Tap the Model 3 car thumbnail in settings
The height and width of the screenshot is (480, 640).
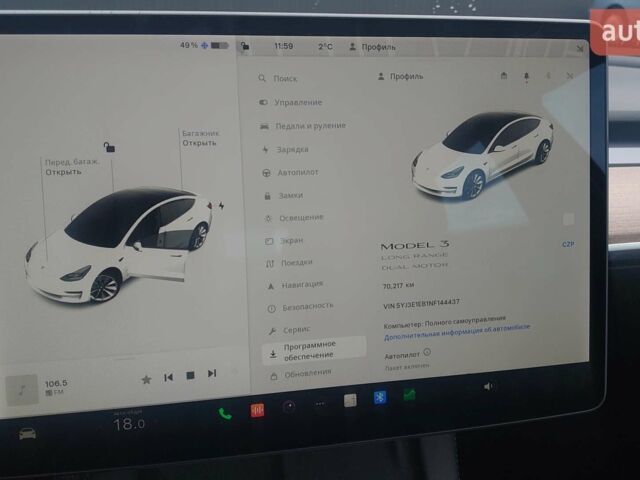tap(483, 156)
